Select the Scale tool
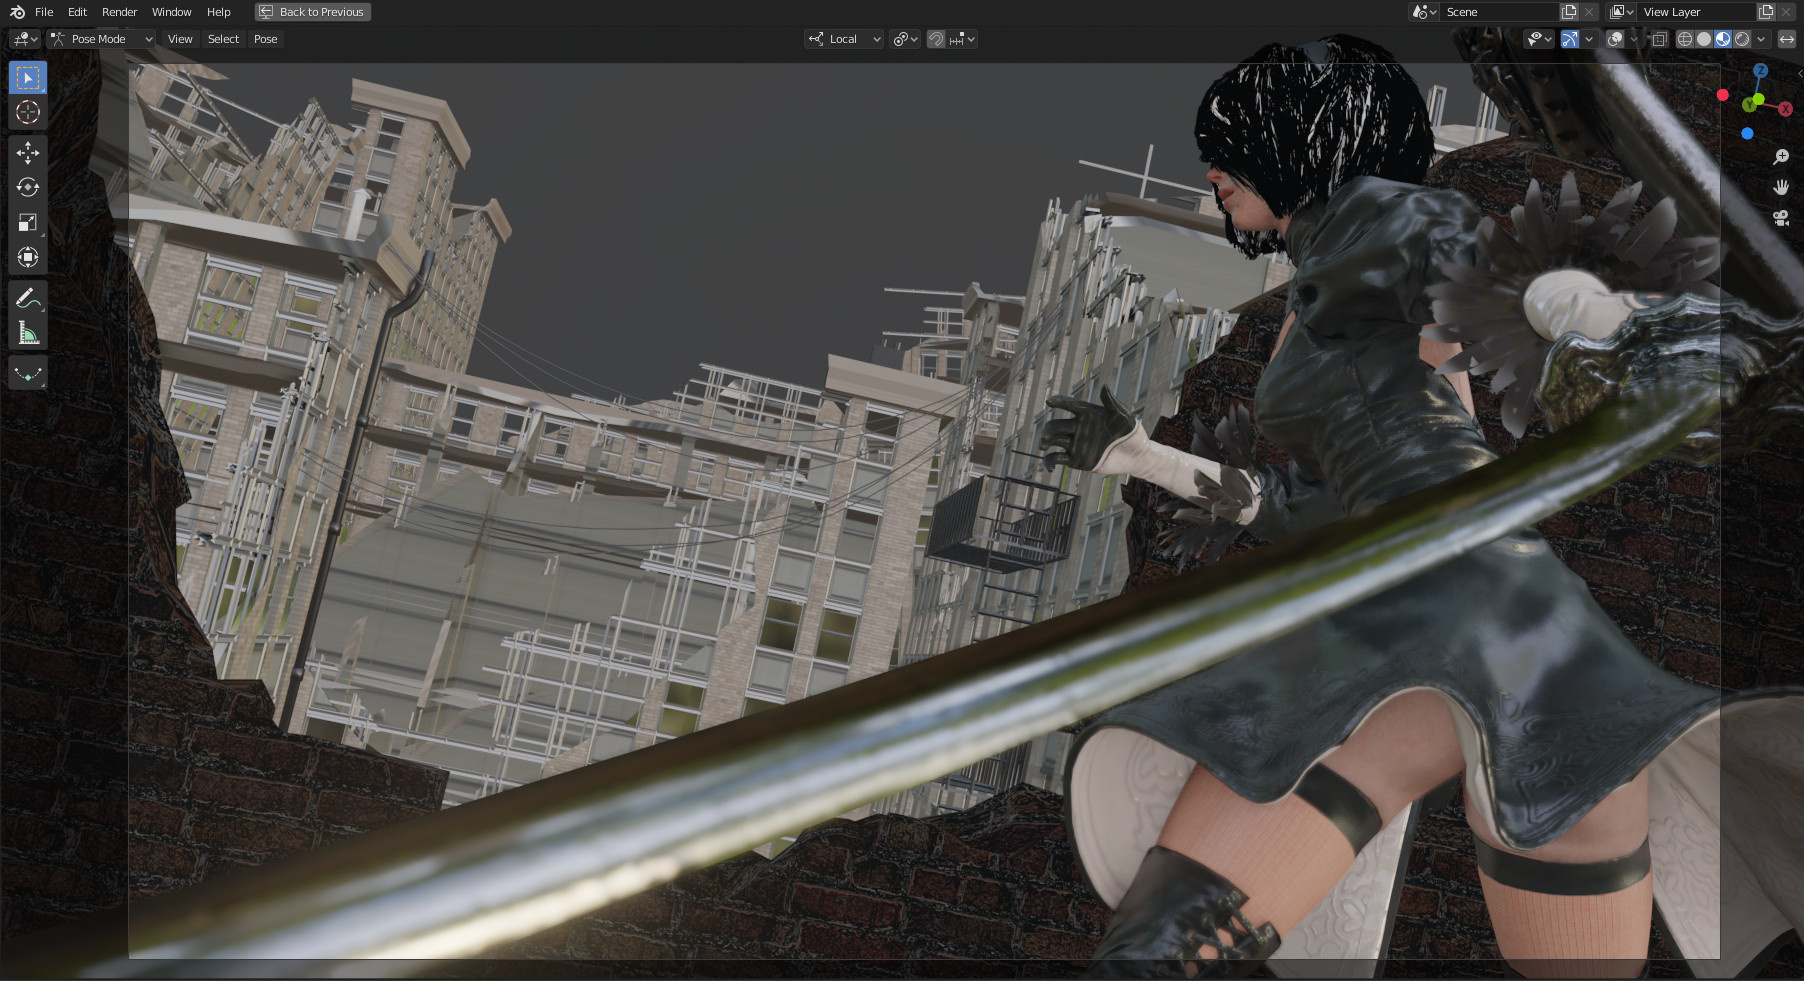1804x981 pixels. (28, 222)
